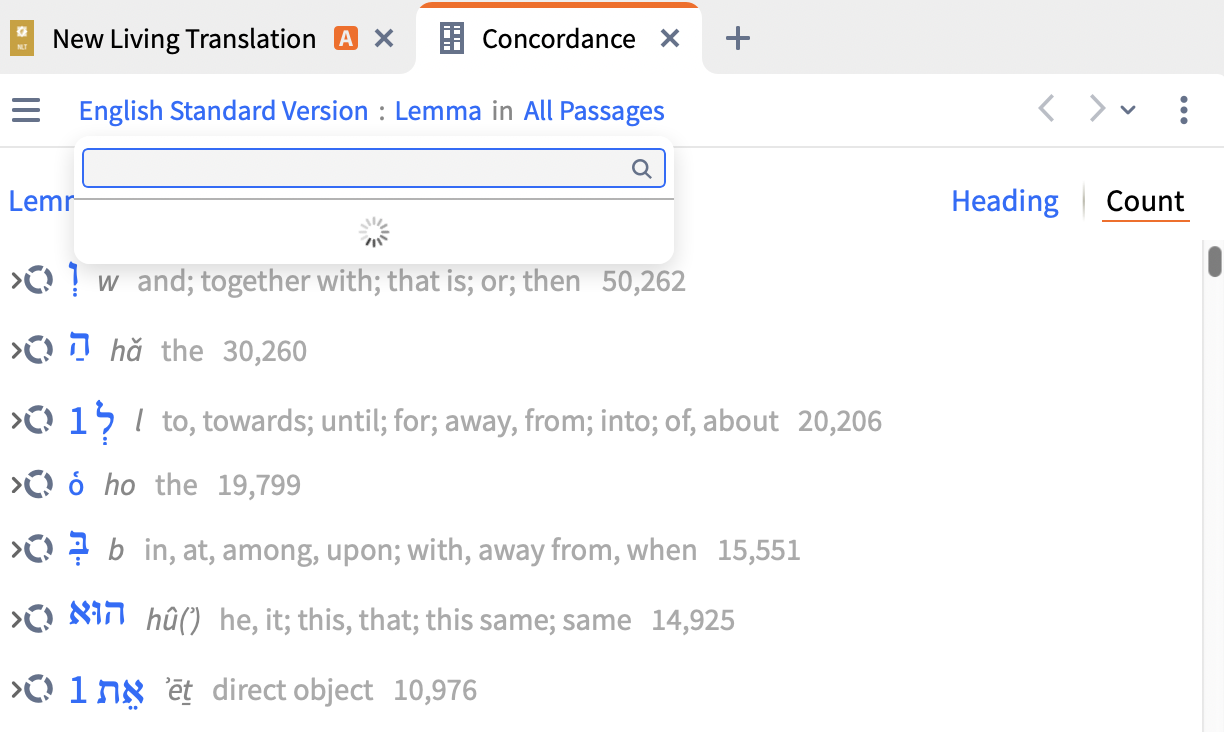Click the Concordance tab grid icon
Image resolution: width=1224 pixels, height=732 pixels.
(453, 39)
